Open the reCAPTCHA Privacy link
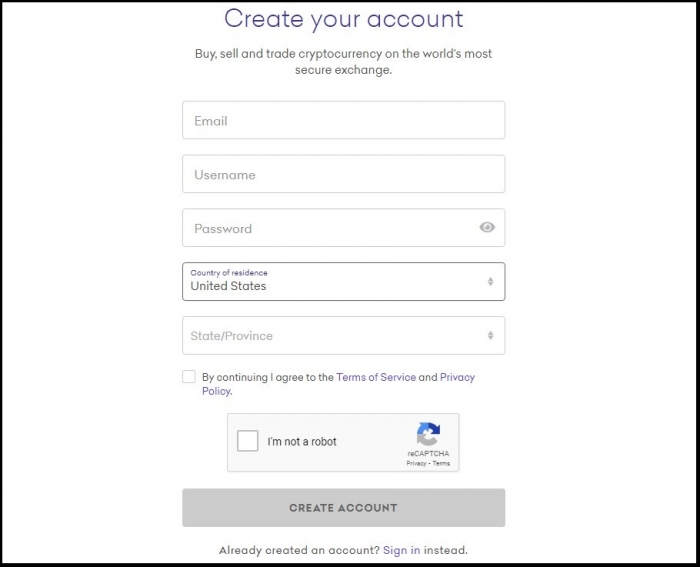 [x=416, y=463]
